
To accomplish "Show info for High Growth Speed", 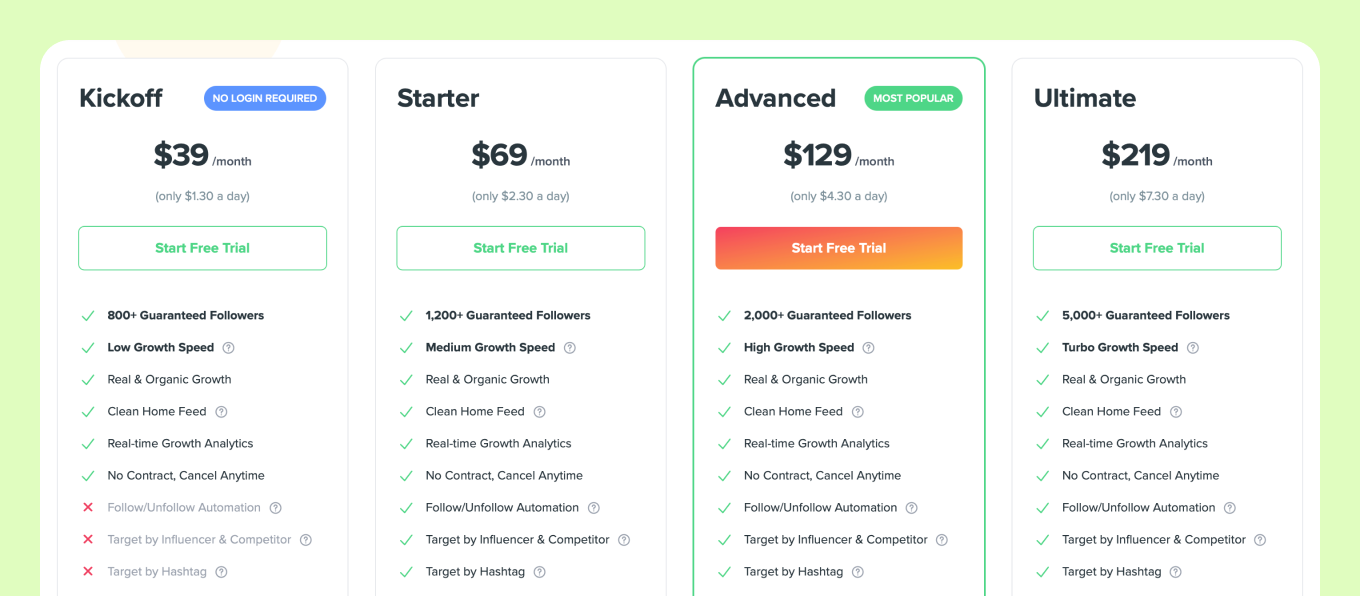I will point(868,348).
